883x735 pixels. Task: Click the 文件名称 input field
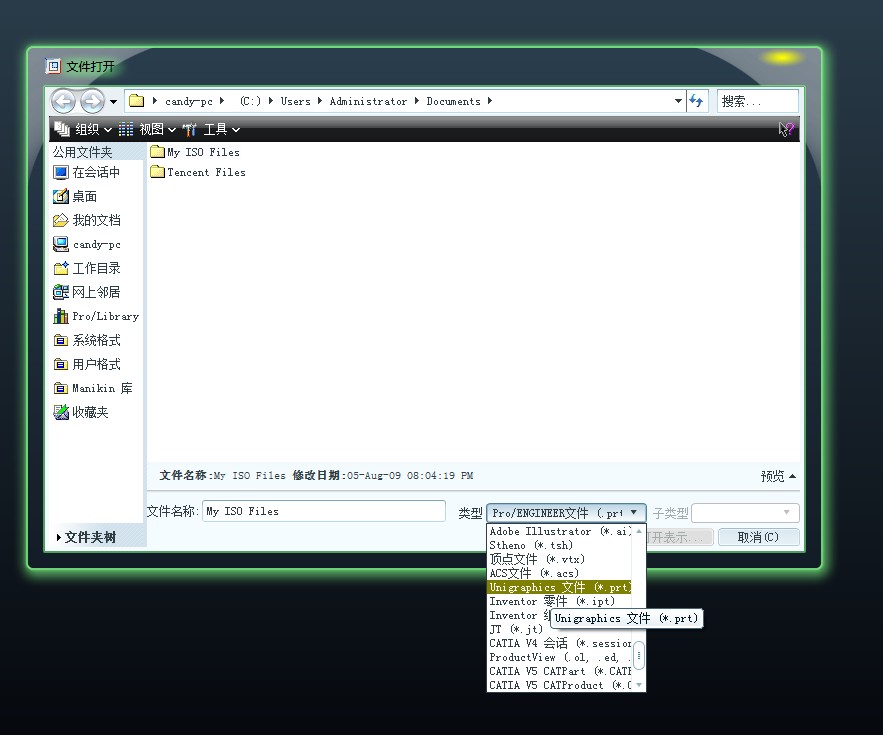point(324,511)
